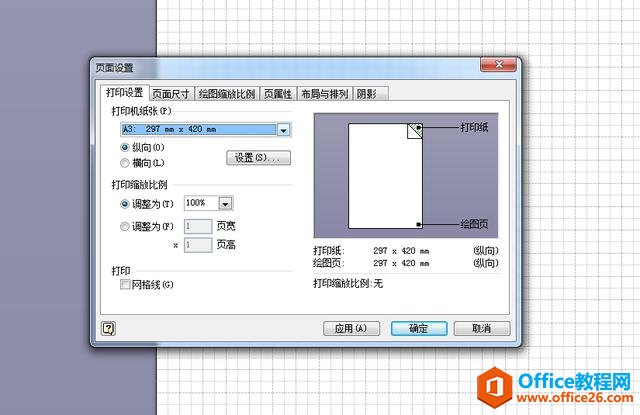The width and height of the screenshot is (640, 415).
Task: Click the 取消 button
Action: [x=482, y=328]
